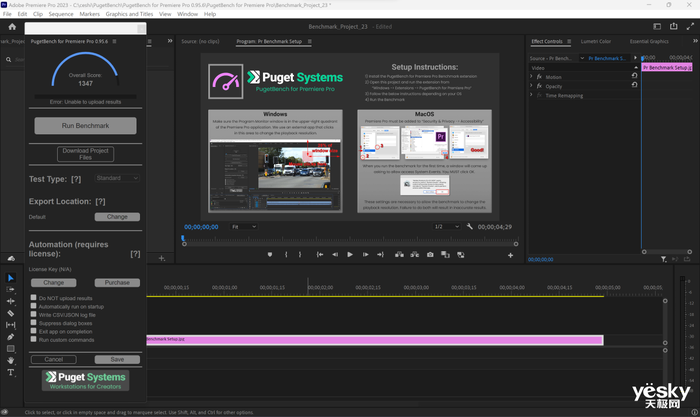Open the Graphics and Titles menu
This screenshot has width=700, height=417.
129,14
